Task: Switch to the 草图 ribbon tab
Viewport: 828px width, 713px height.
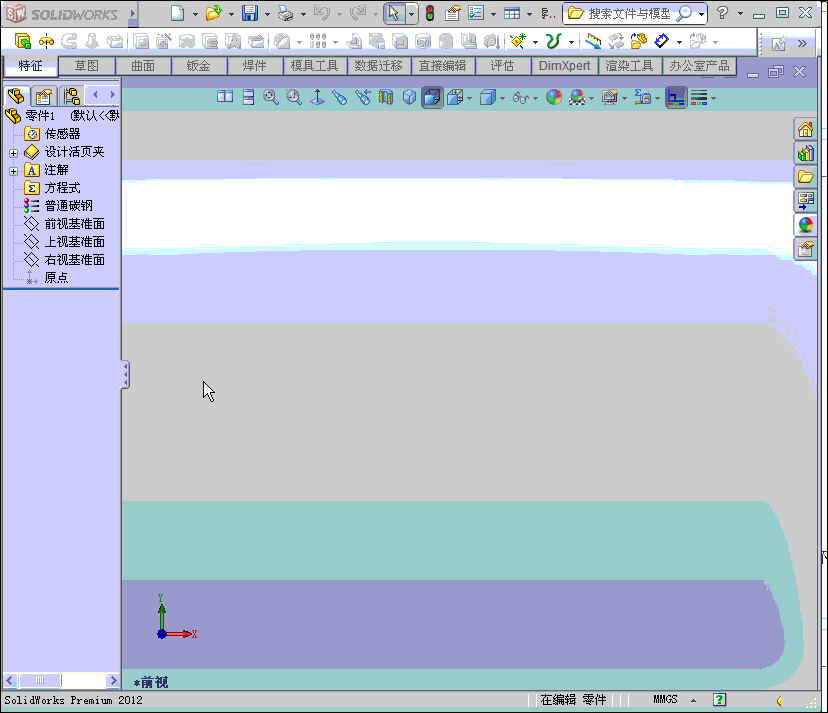Action: pyautogui.click(x=87, y=66)
